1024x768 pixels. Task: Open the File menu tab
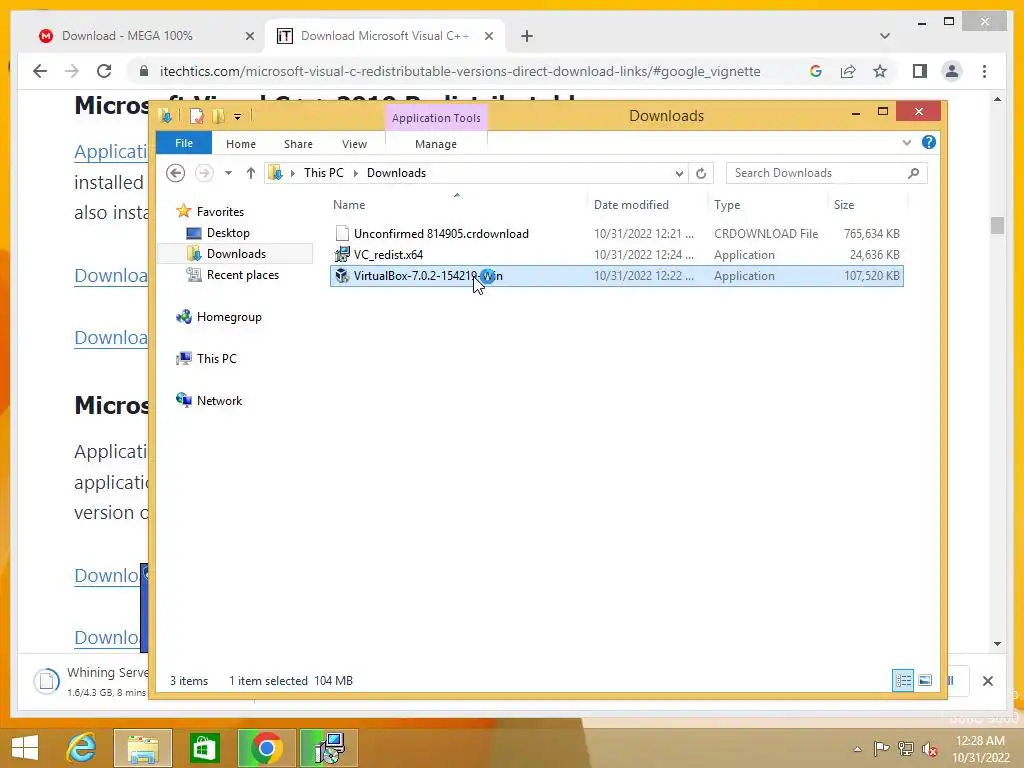[x=184, y=143]
